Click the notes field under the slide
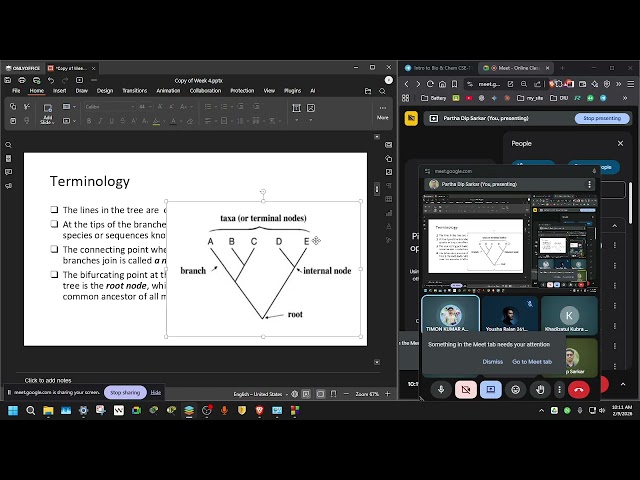Viewport: 640px width, 480px height. point(198,380)
